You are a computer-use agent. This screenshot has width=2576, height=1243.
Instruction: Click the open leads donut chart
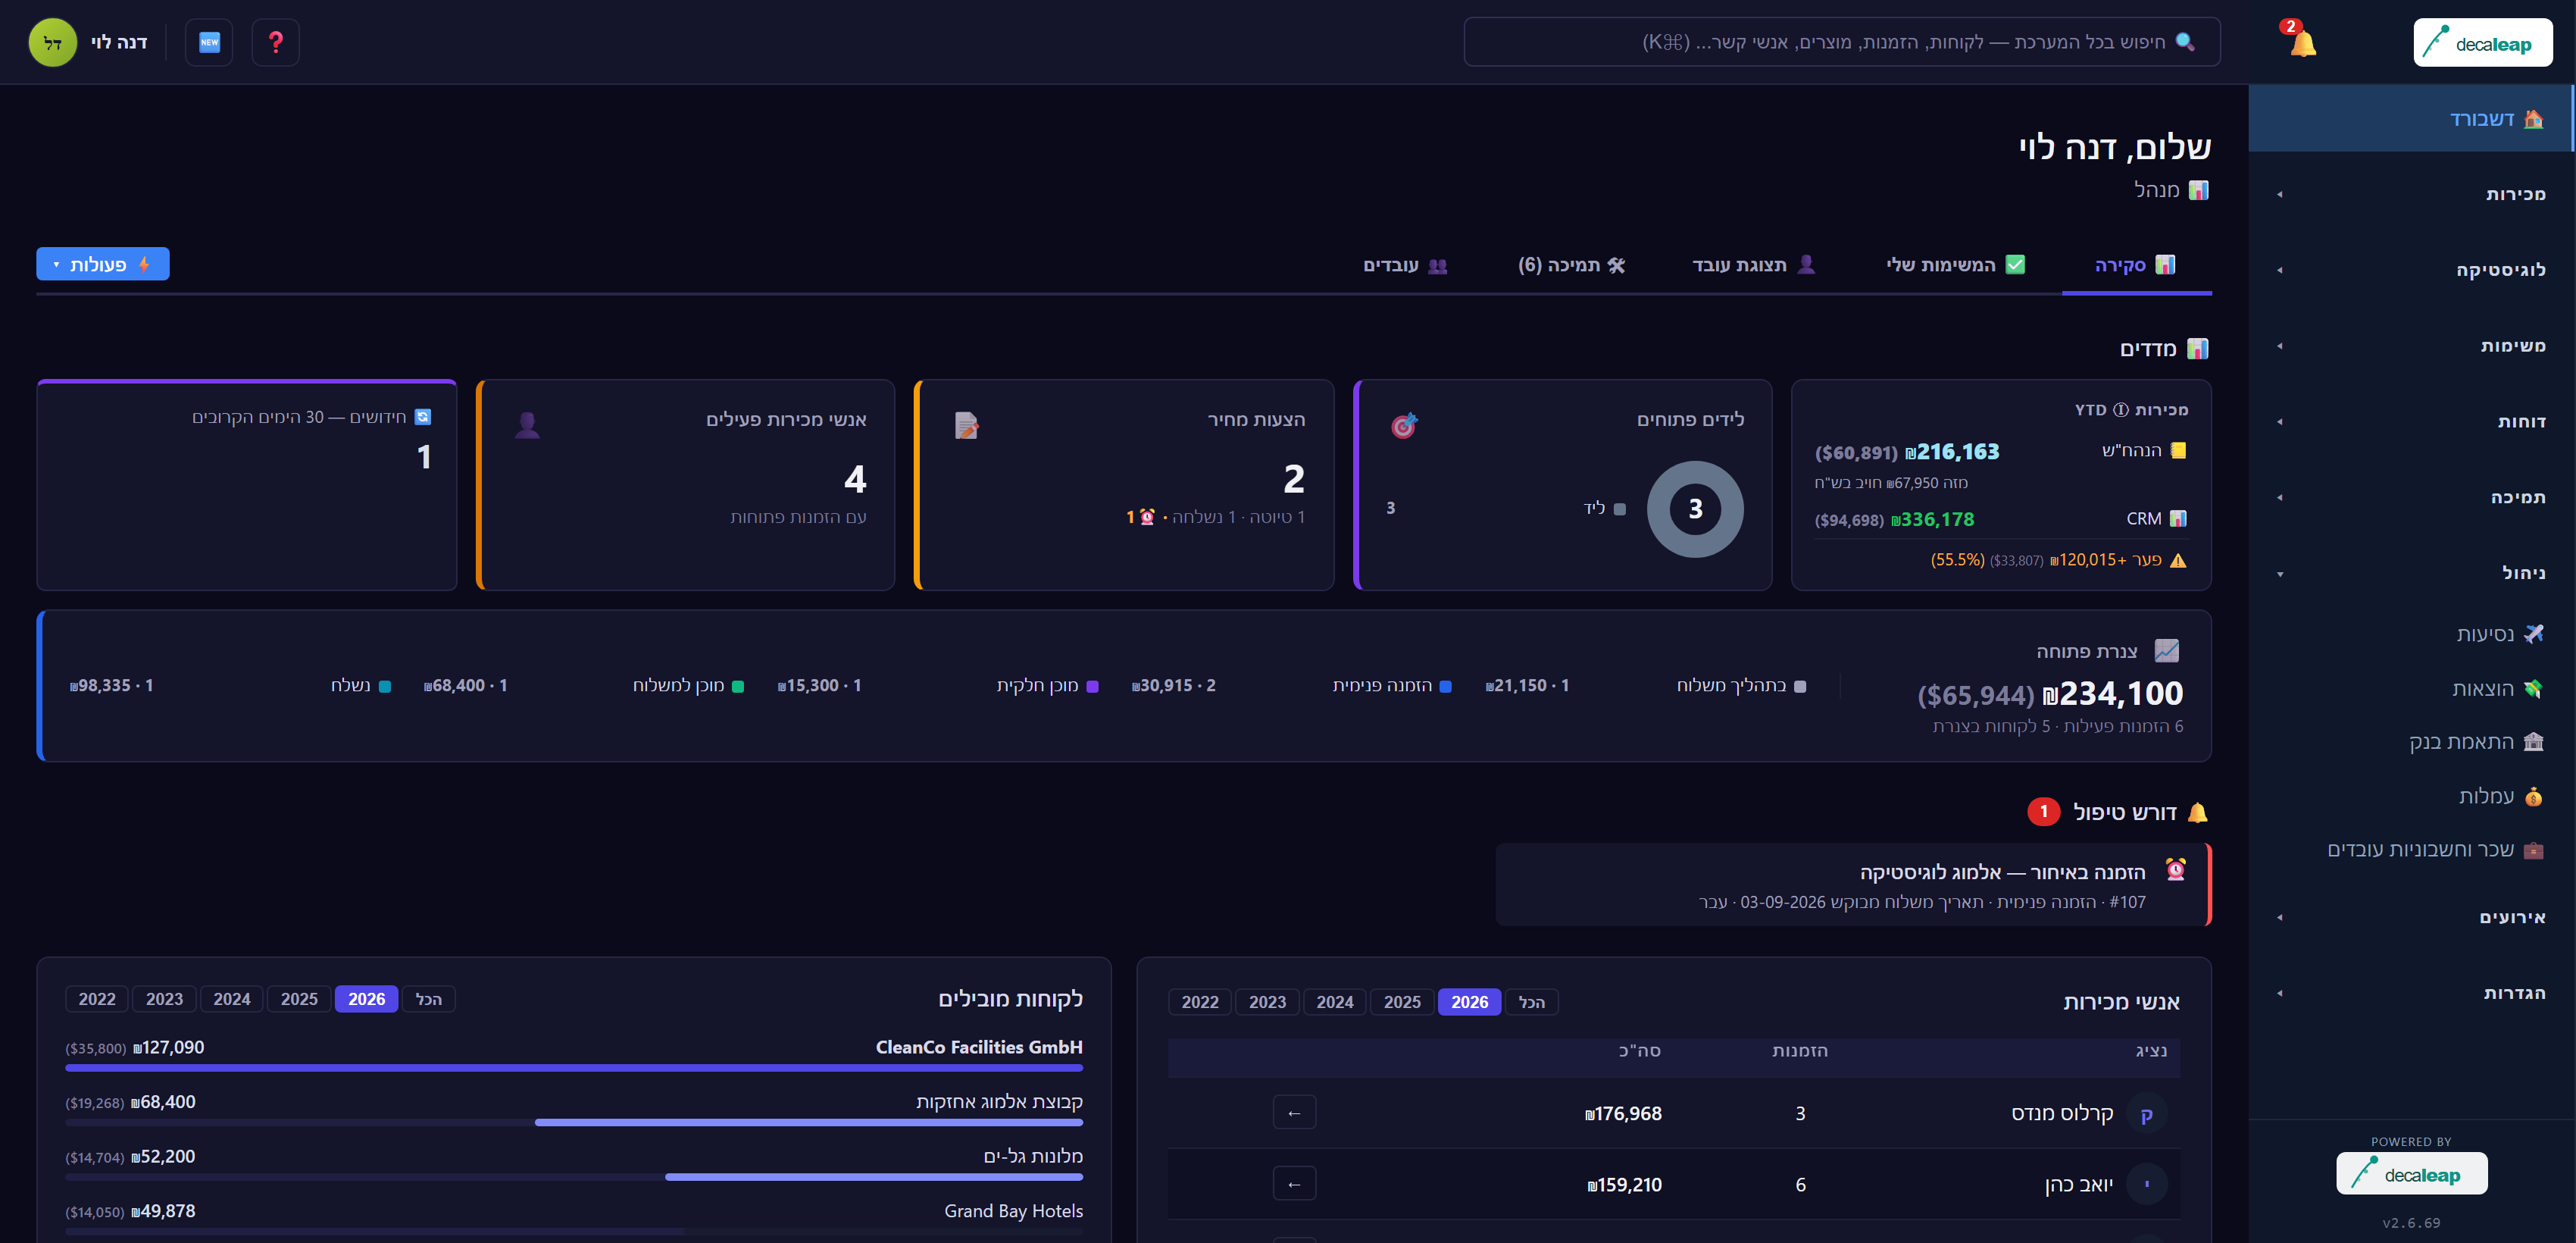1695,509
